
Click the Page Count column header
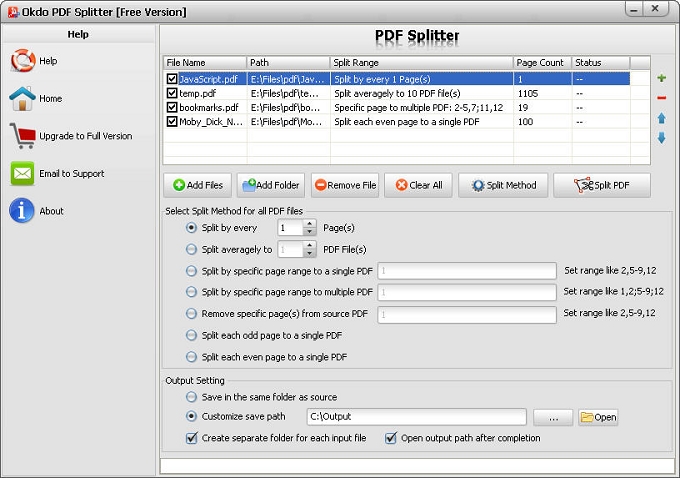543,62
